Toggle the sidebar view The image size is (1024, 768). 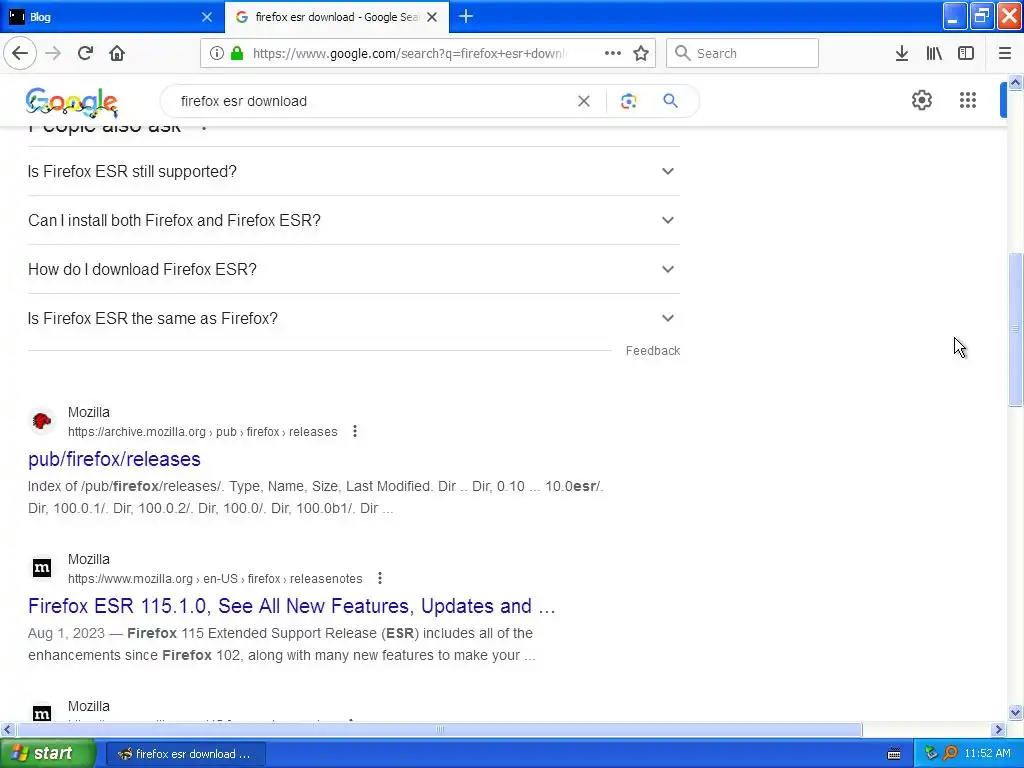[x=966, y=53]
